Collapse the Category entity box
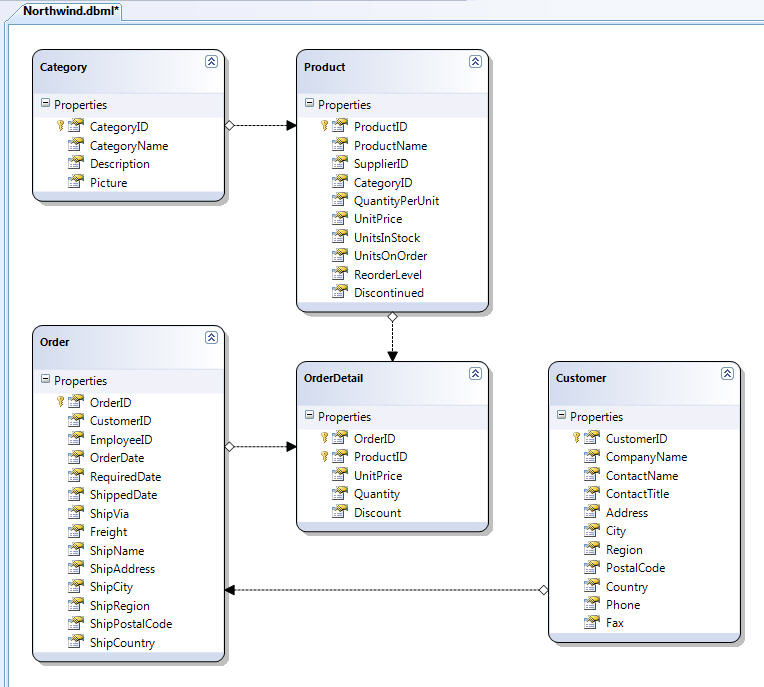The width and height of the screenshot is (764, 687). tap(211, 62)
